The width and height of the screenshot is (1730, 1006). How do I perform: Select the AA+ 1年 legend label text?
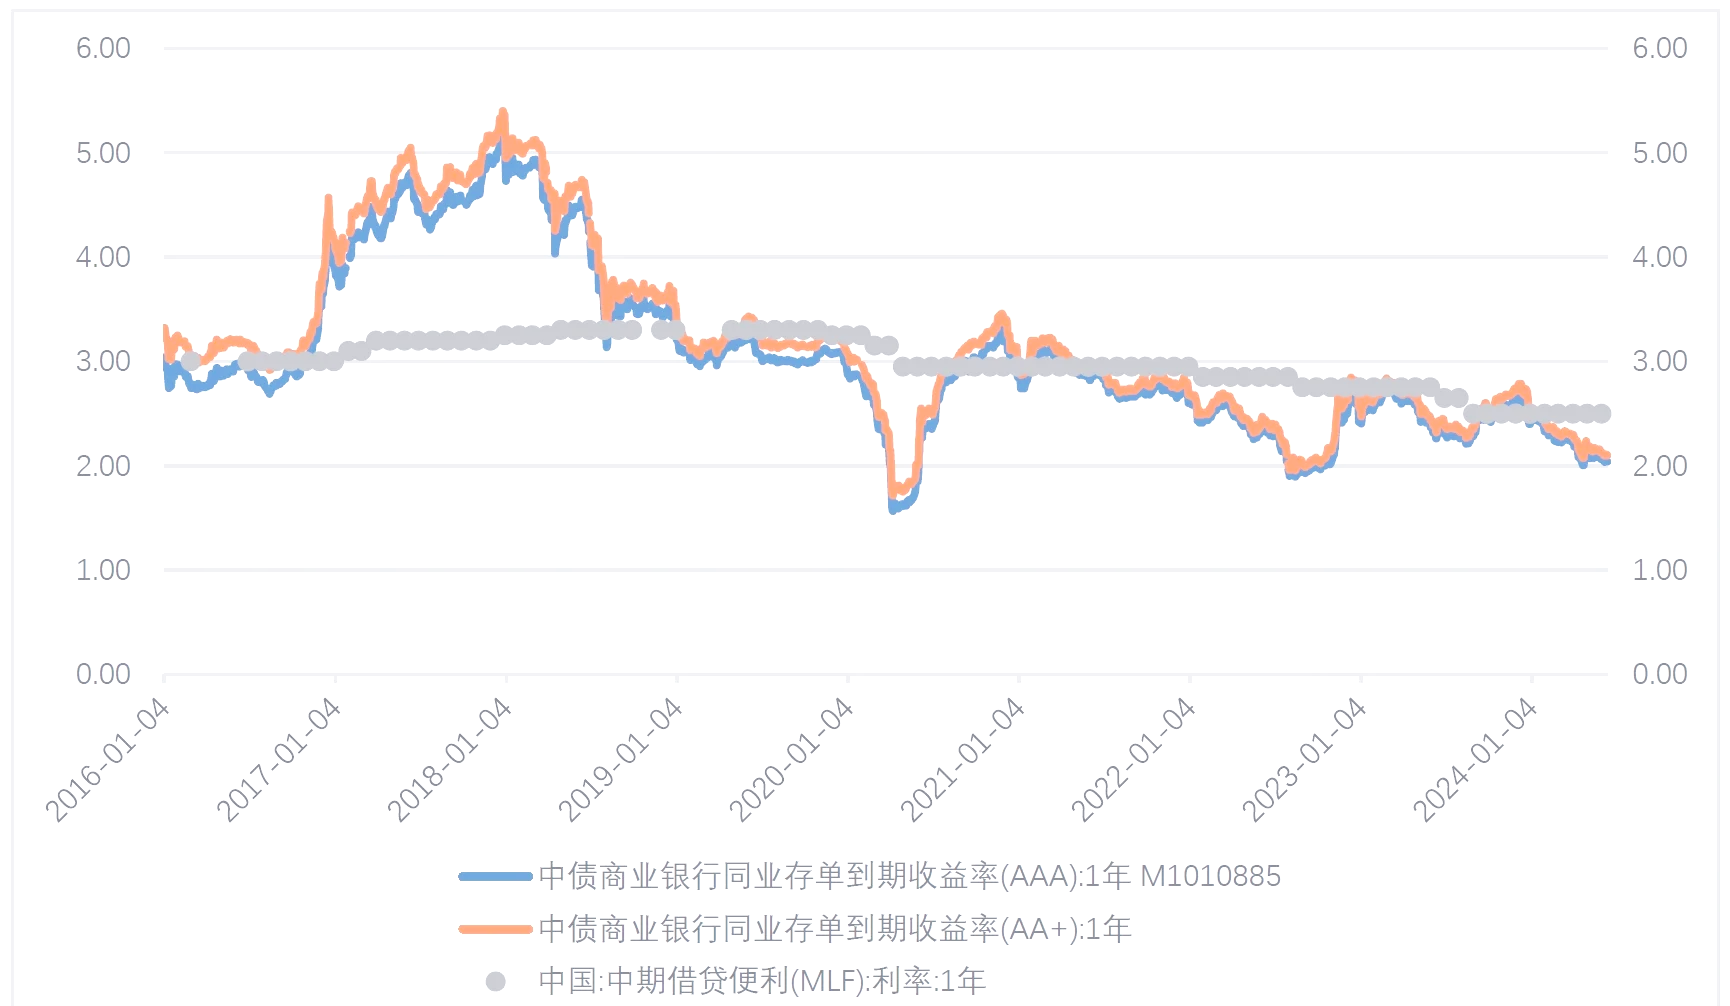pos(835,929)
